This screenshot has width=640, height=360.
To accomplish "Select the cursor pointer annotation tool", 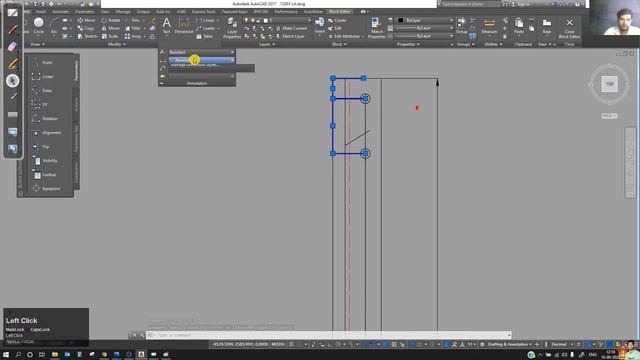I will tap(13, 80).
